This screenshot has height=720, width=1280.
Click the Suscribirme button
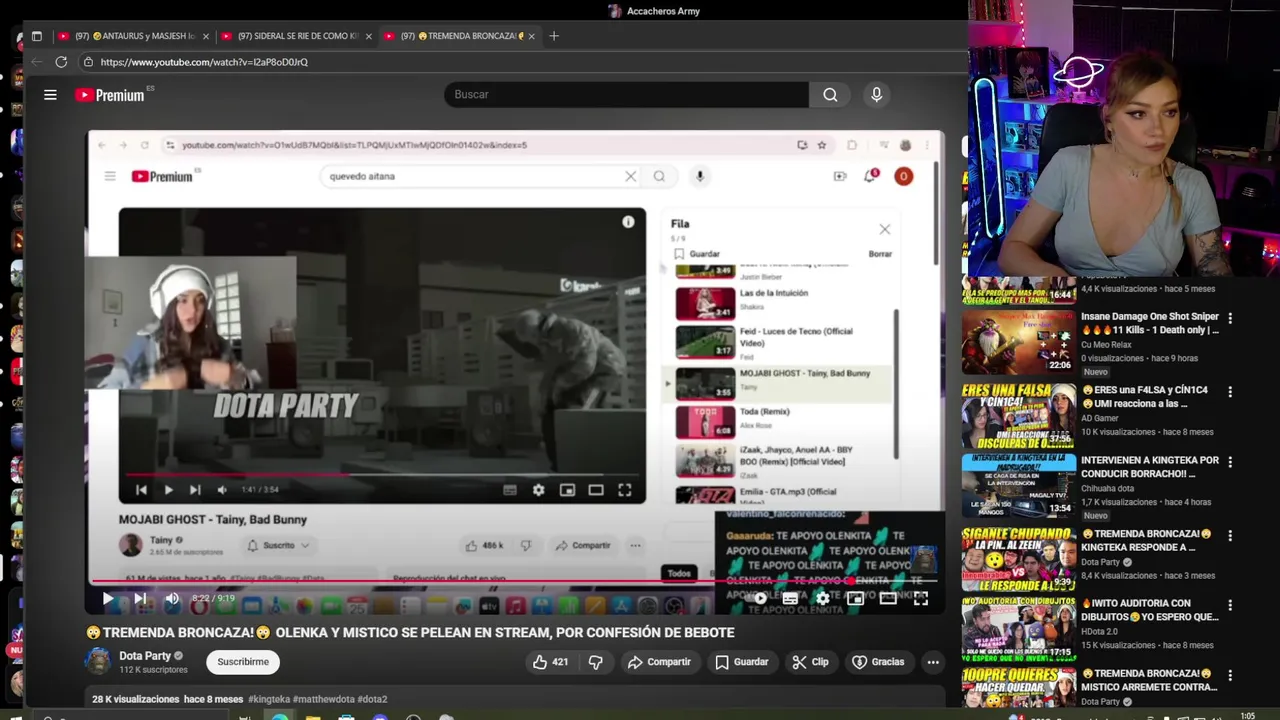coord(243,662)
